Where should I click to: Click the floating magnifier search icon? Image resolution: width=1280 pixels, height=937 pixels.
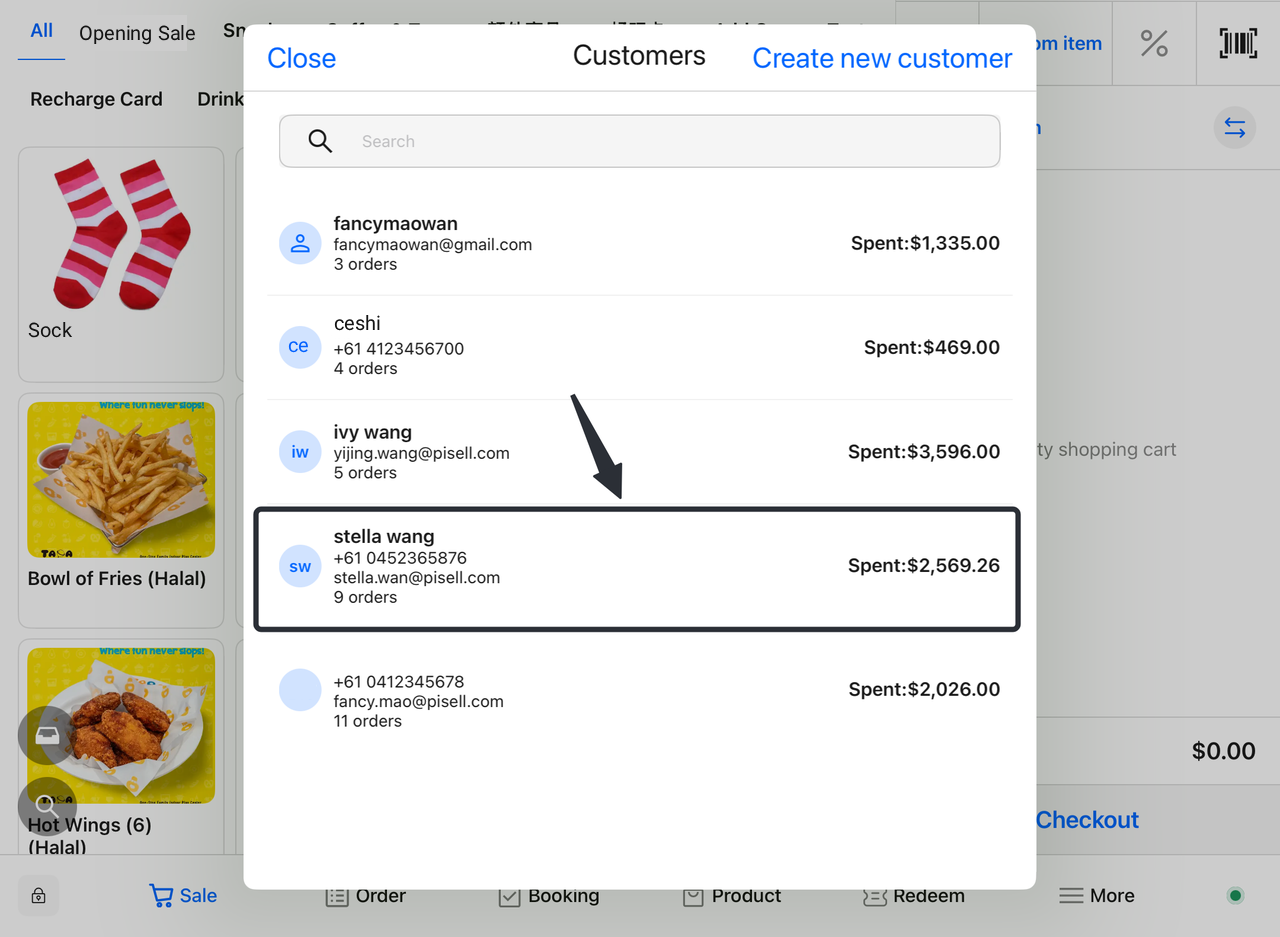(47, 806)
